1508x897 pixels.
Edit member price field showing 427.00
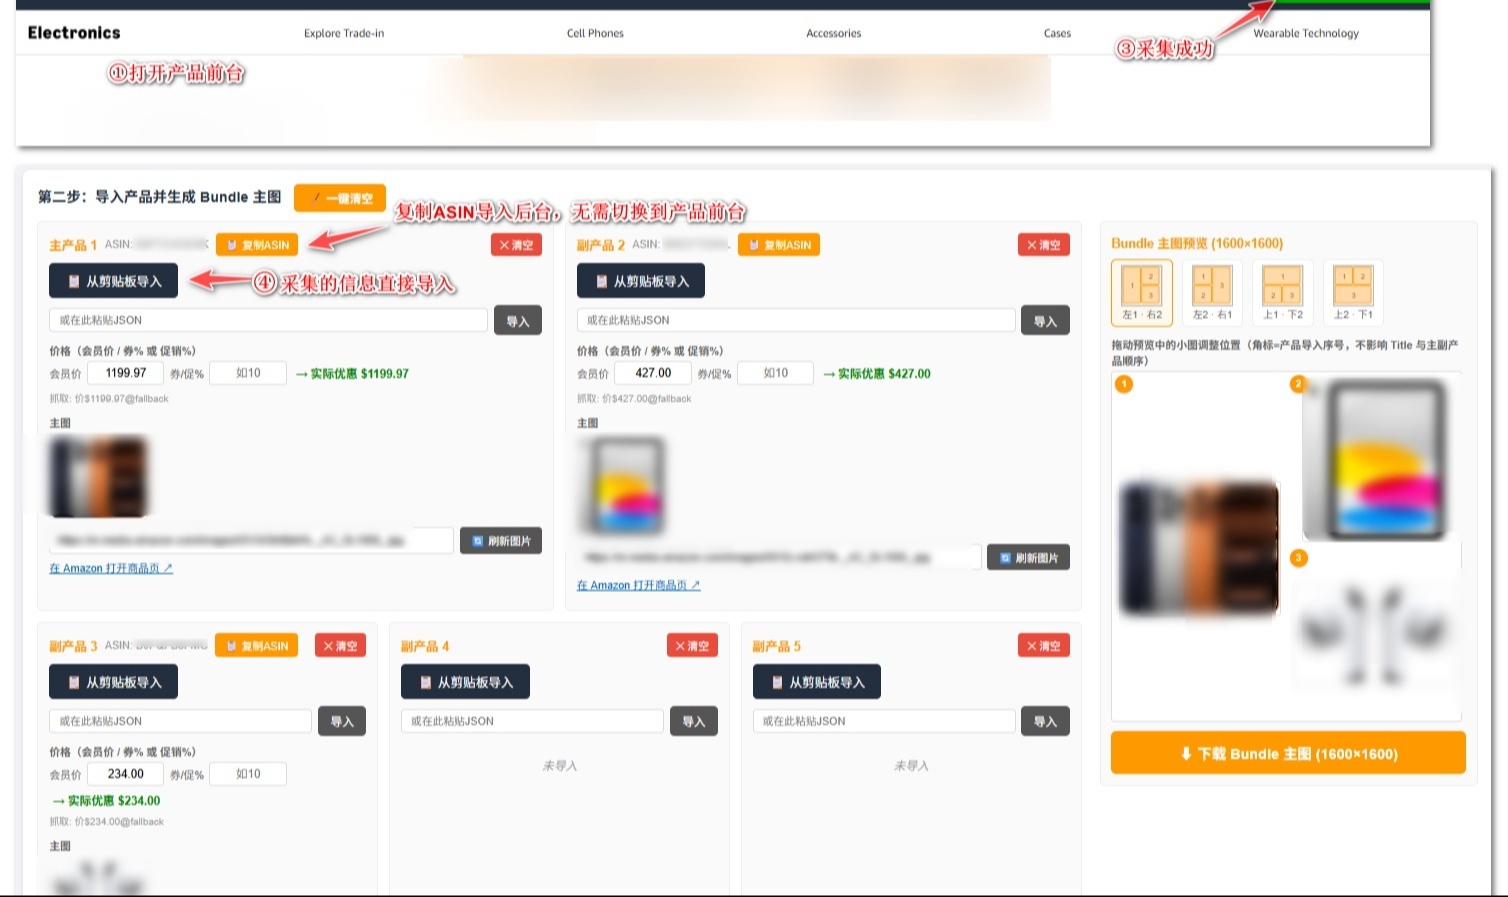(653, 373)
